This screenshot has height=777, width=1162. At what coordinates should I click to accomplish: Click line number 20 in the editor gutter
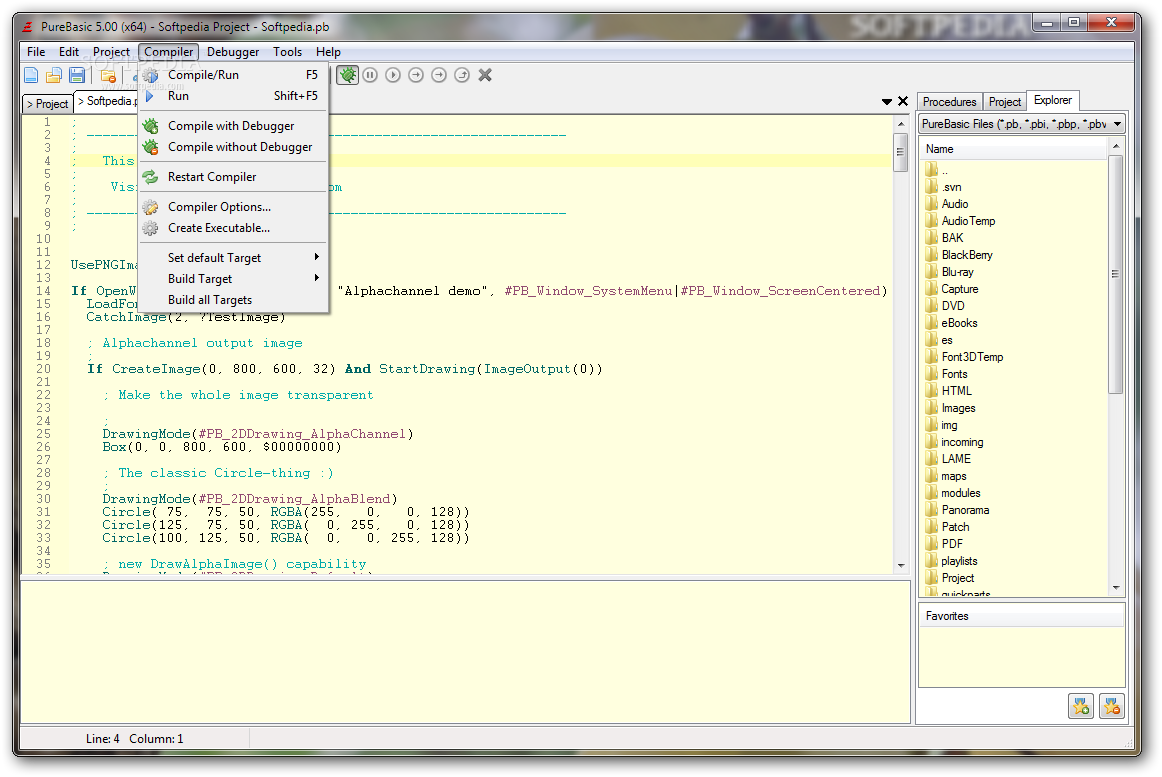tap(44, 369)
